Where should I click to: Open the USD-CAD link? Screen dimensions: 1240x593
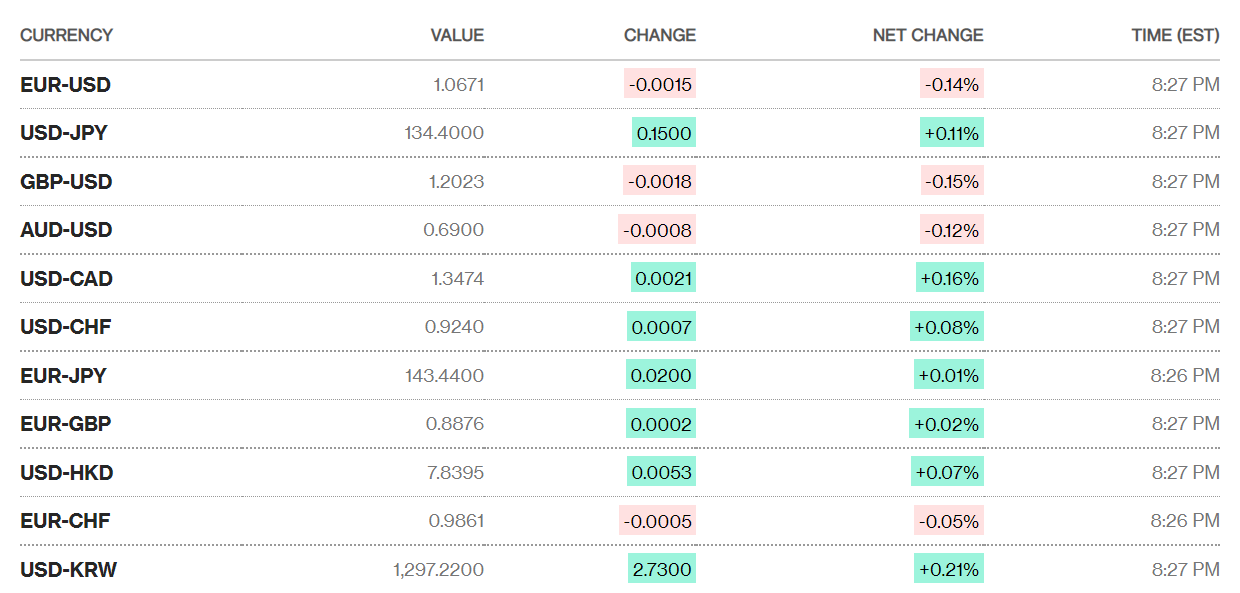pos(66,279)
